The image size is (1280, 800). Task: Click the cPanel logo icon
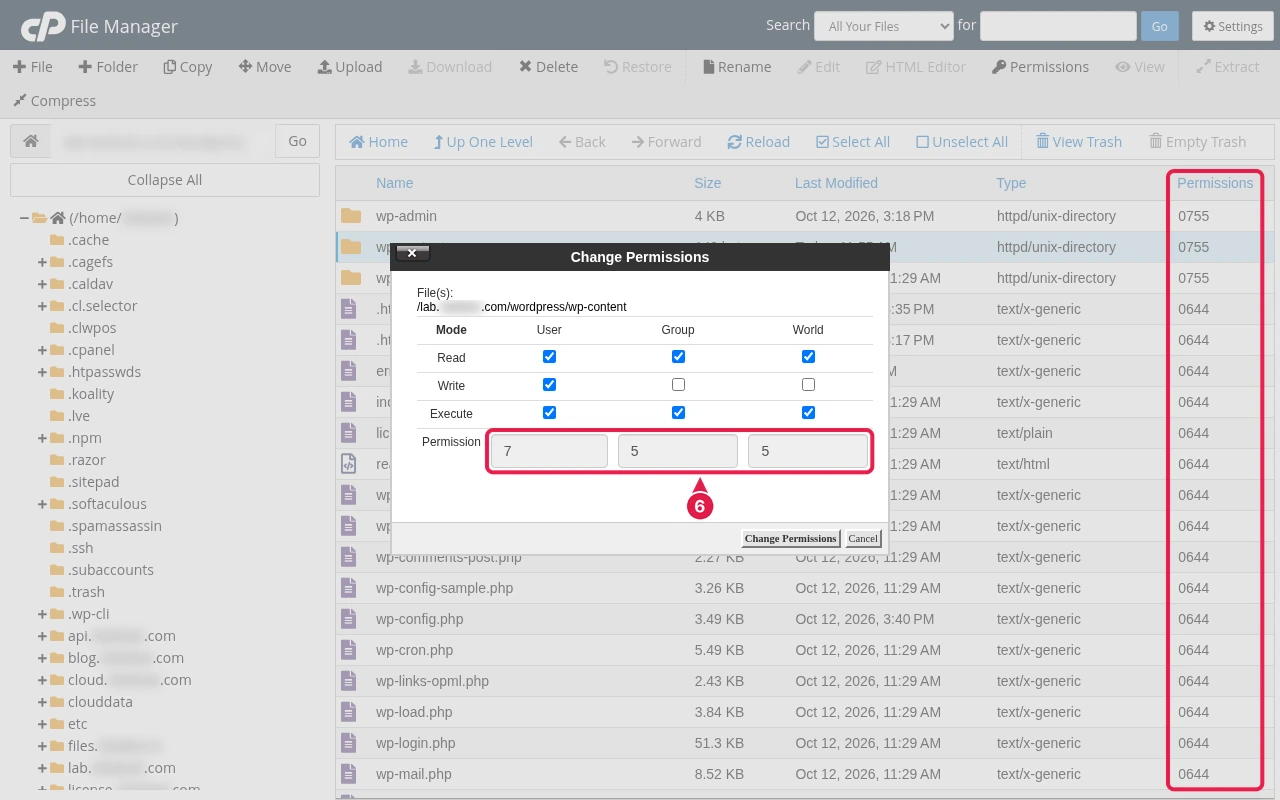43,26
